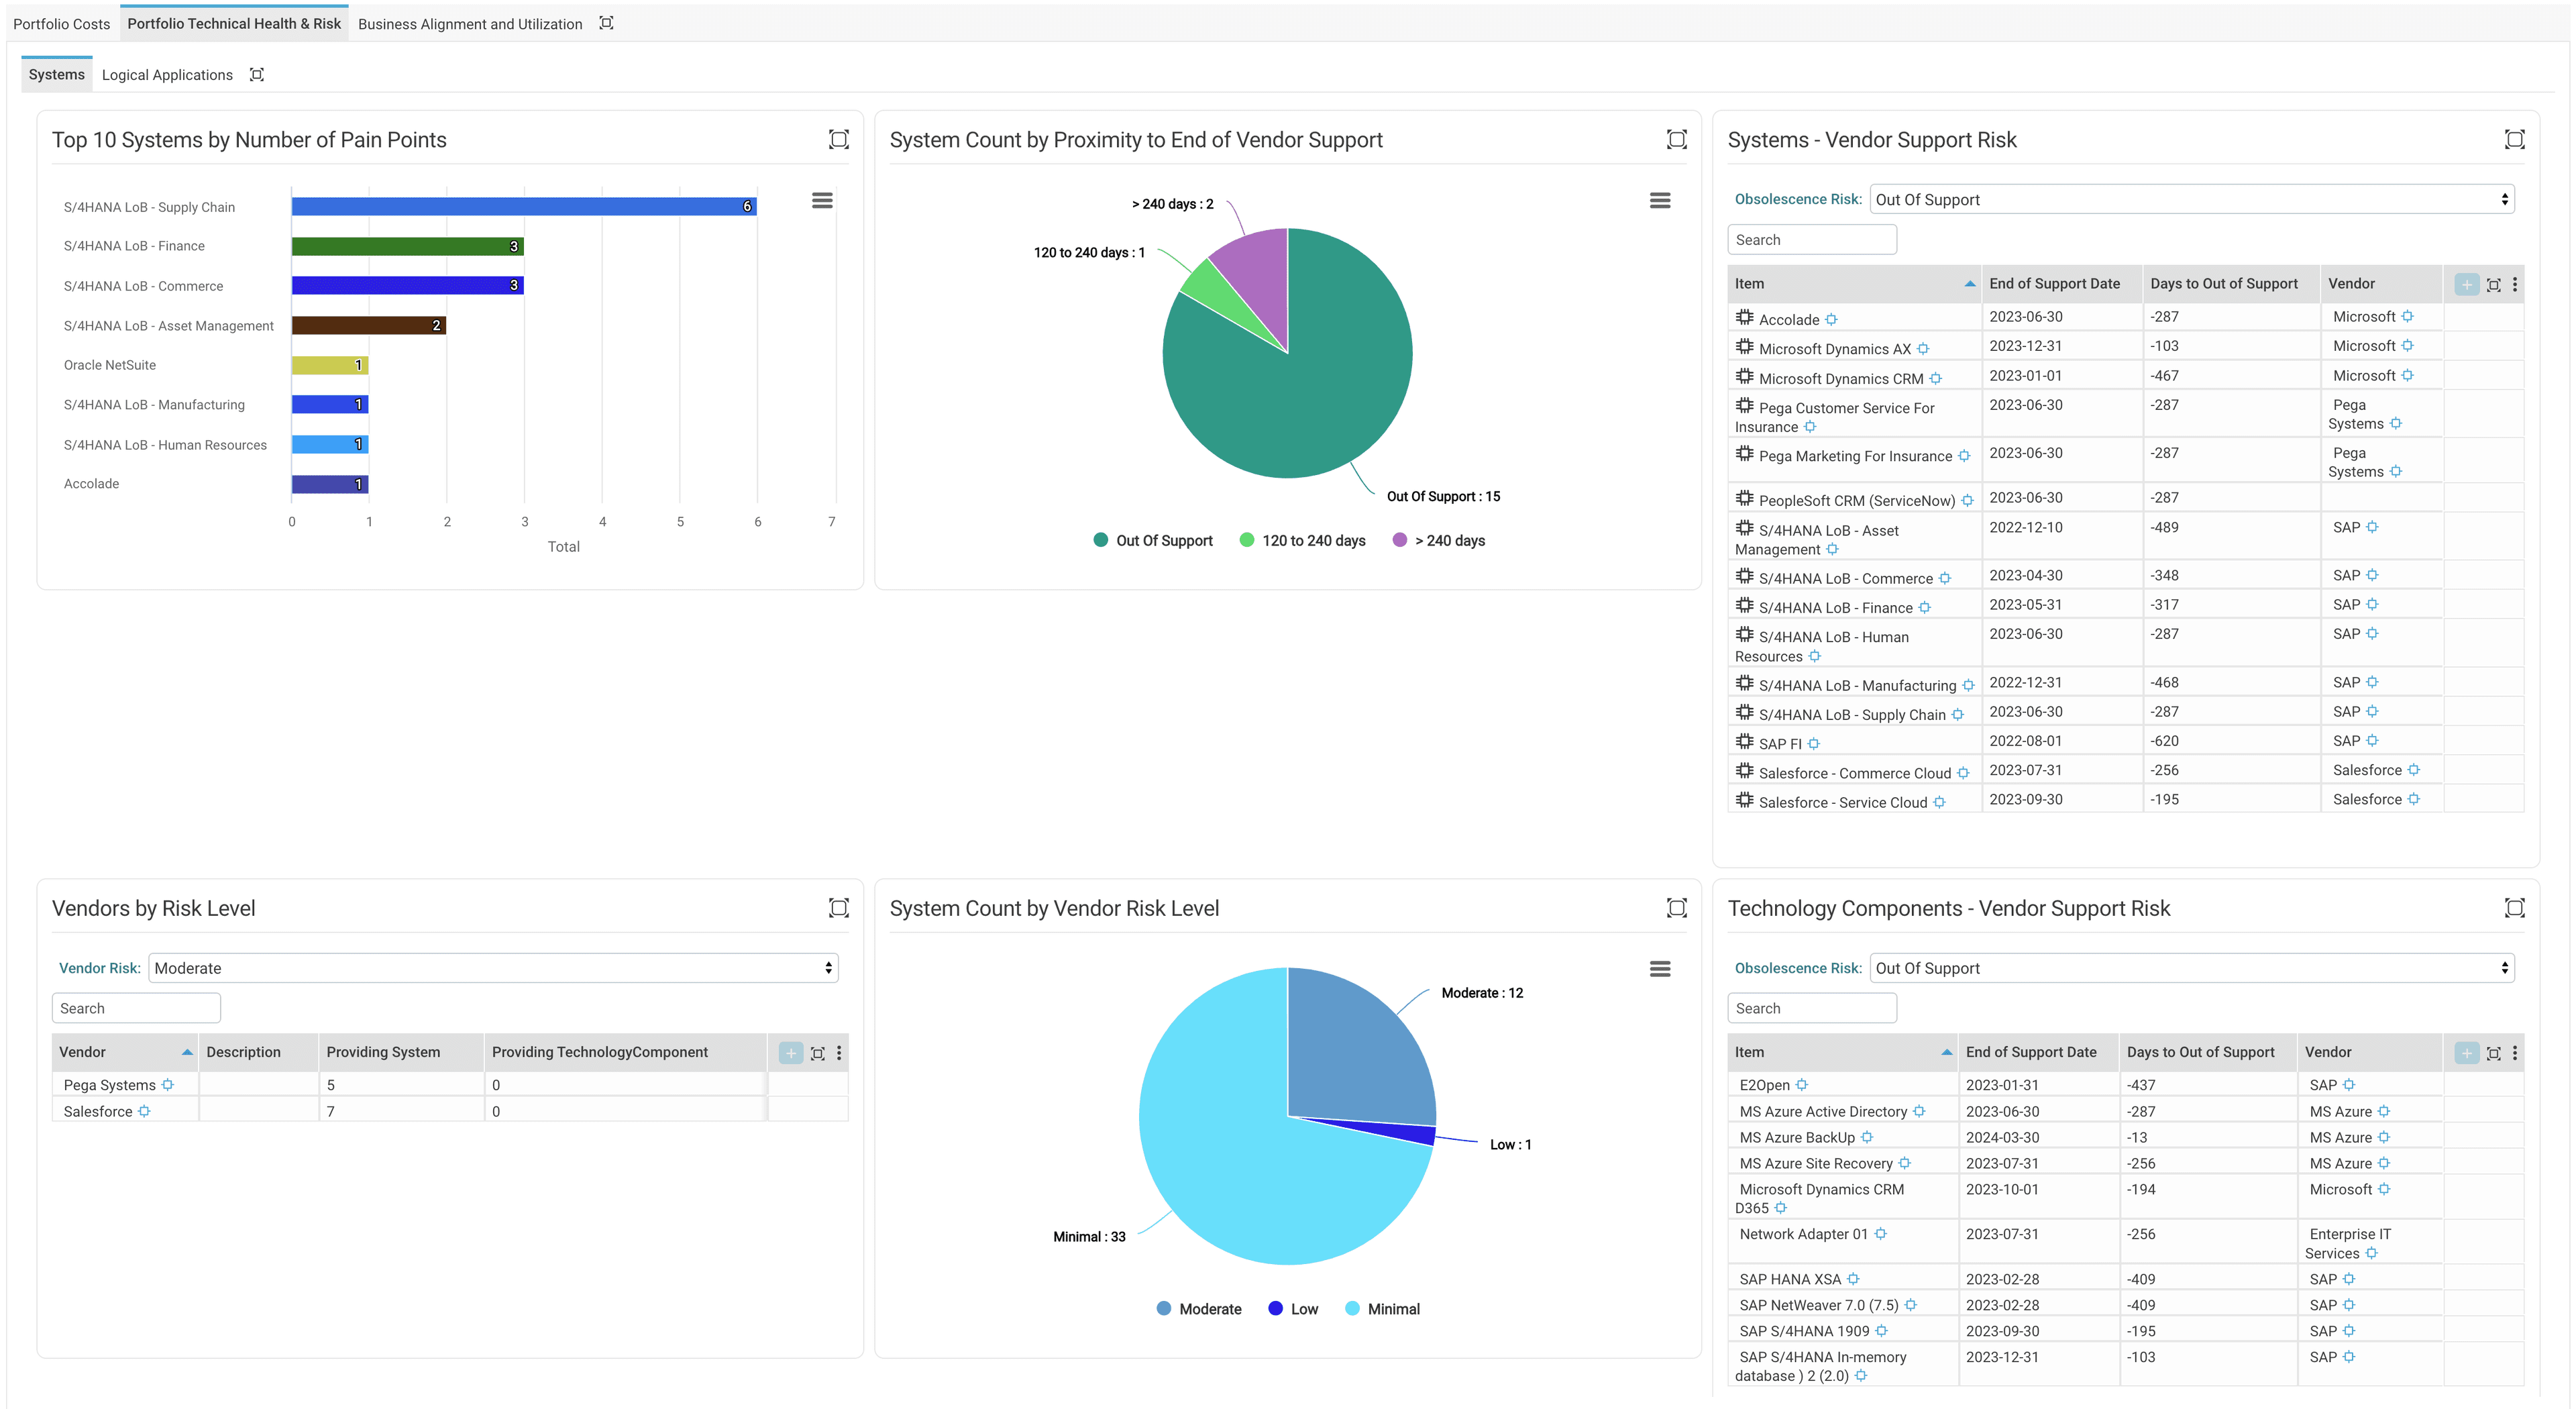This screenshot has height=1409, width=2576.
Task: Expand the Vendors by Risk Level table view
Action: 818,1053
